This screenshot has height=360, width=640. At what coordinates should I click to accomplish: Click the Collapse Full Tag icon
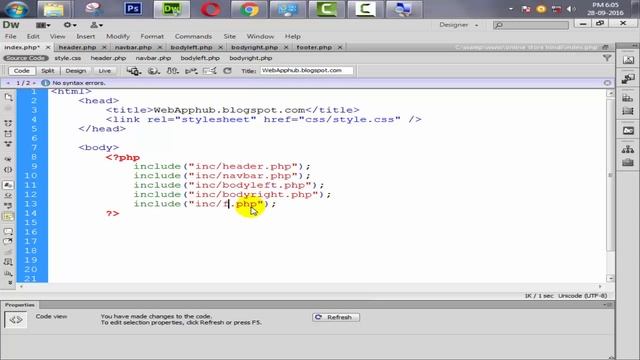point(8,123)
